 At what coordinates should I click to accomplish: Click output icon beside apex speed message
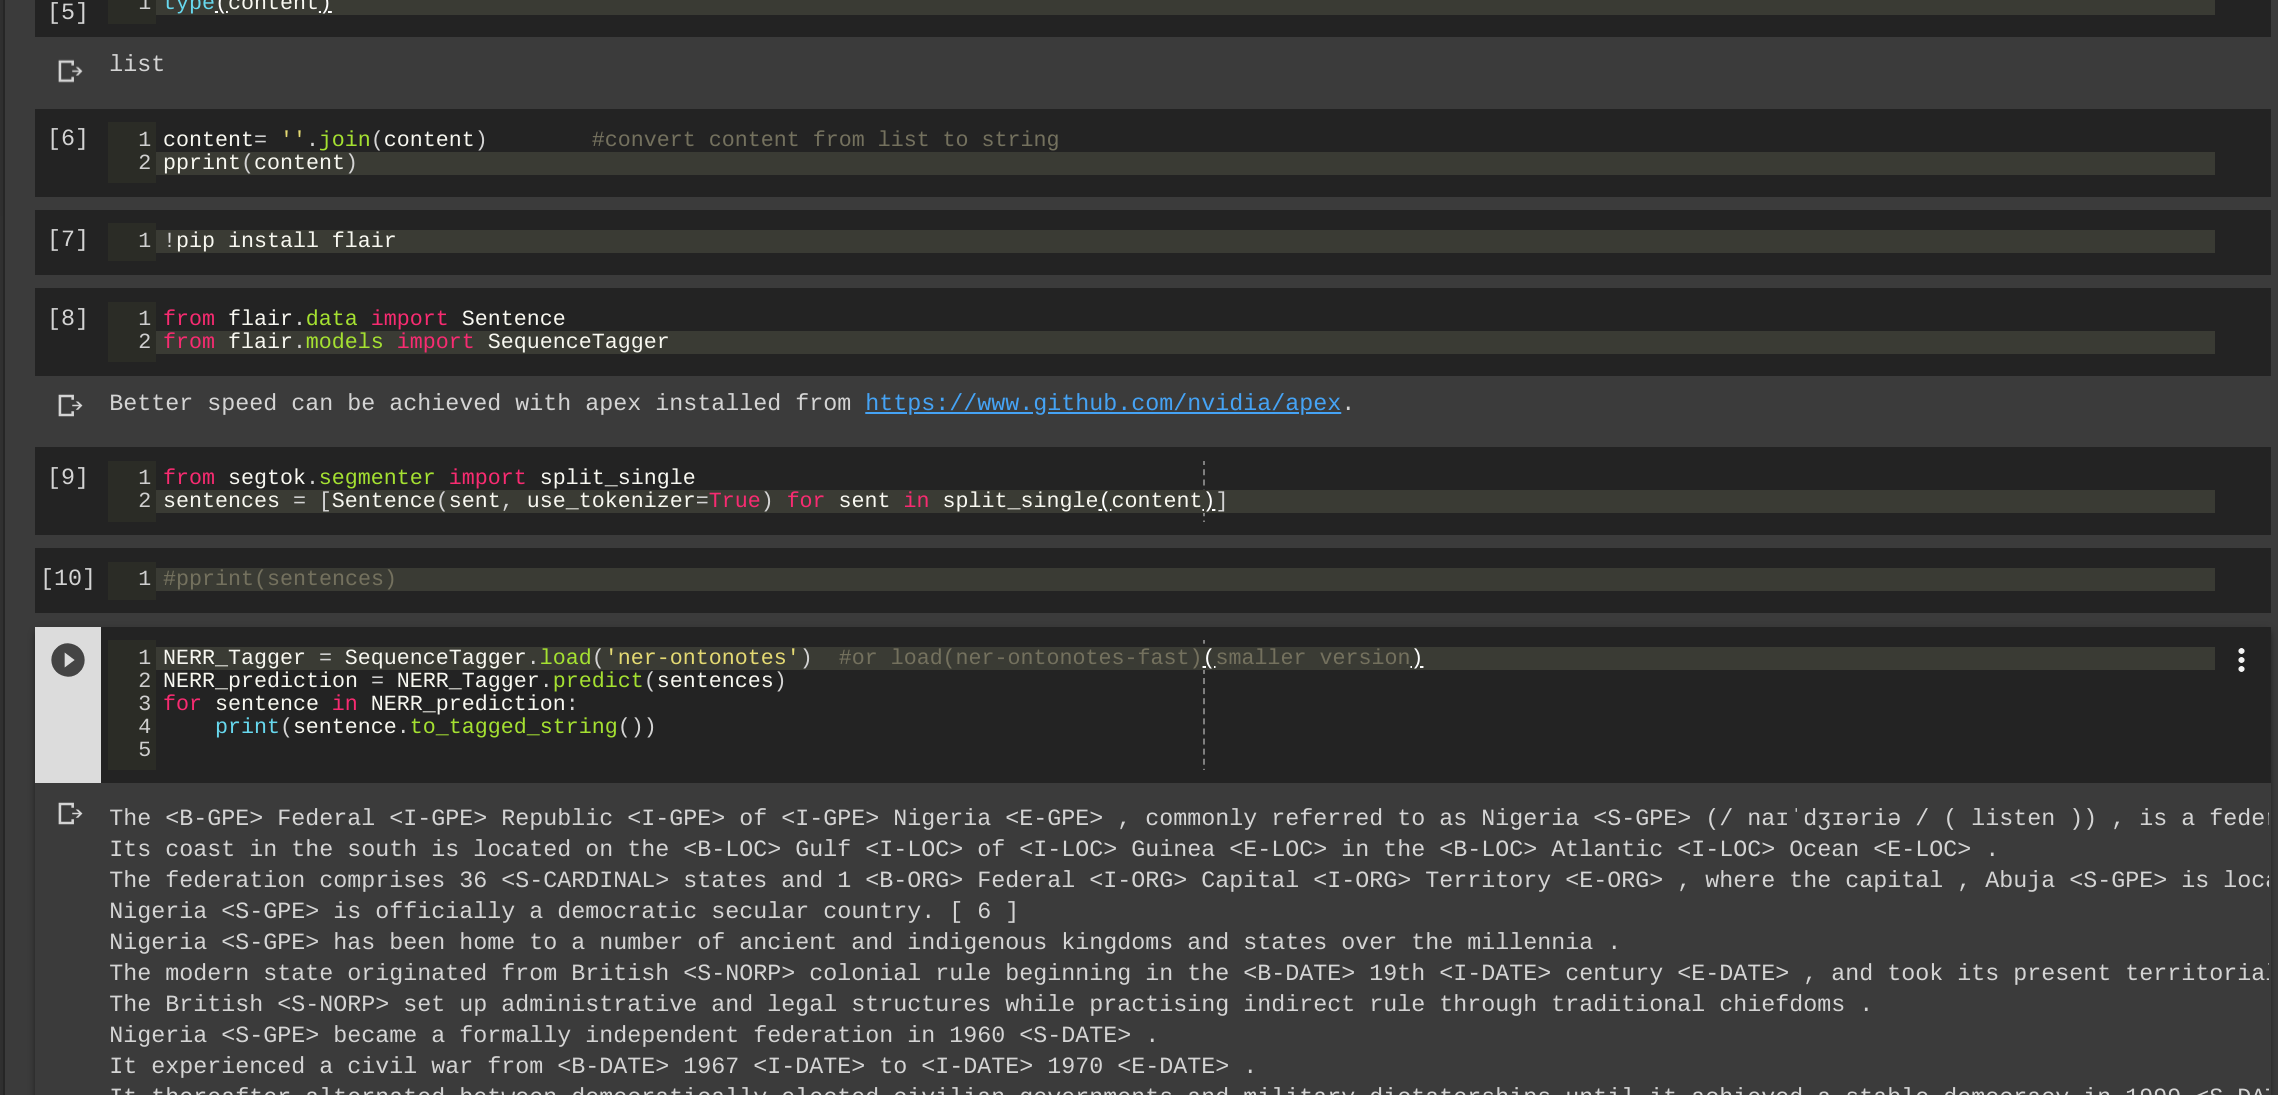[69, 405]
